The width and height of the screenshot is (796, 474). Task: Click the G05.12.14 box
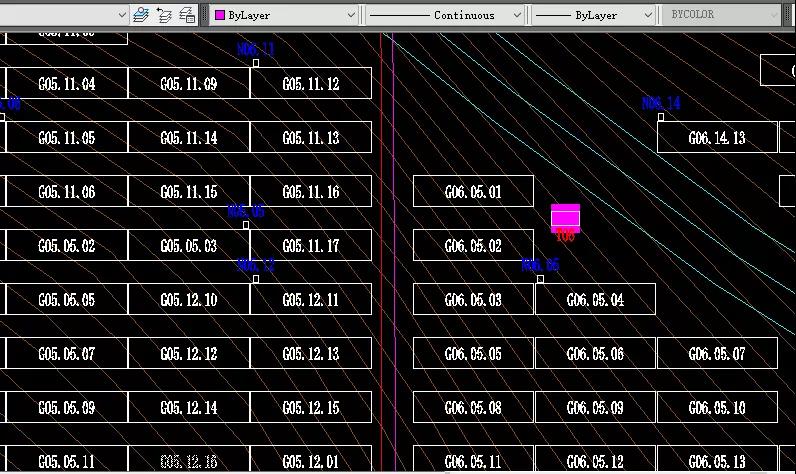[x=189, y=407]
